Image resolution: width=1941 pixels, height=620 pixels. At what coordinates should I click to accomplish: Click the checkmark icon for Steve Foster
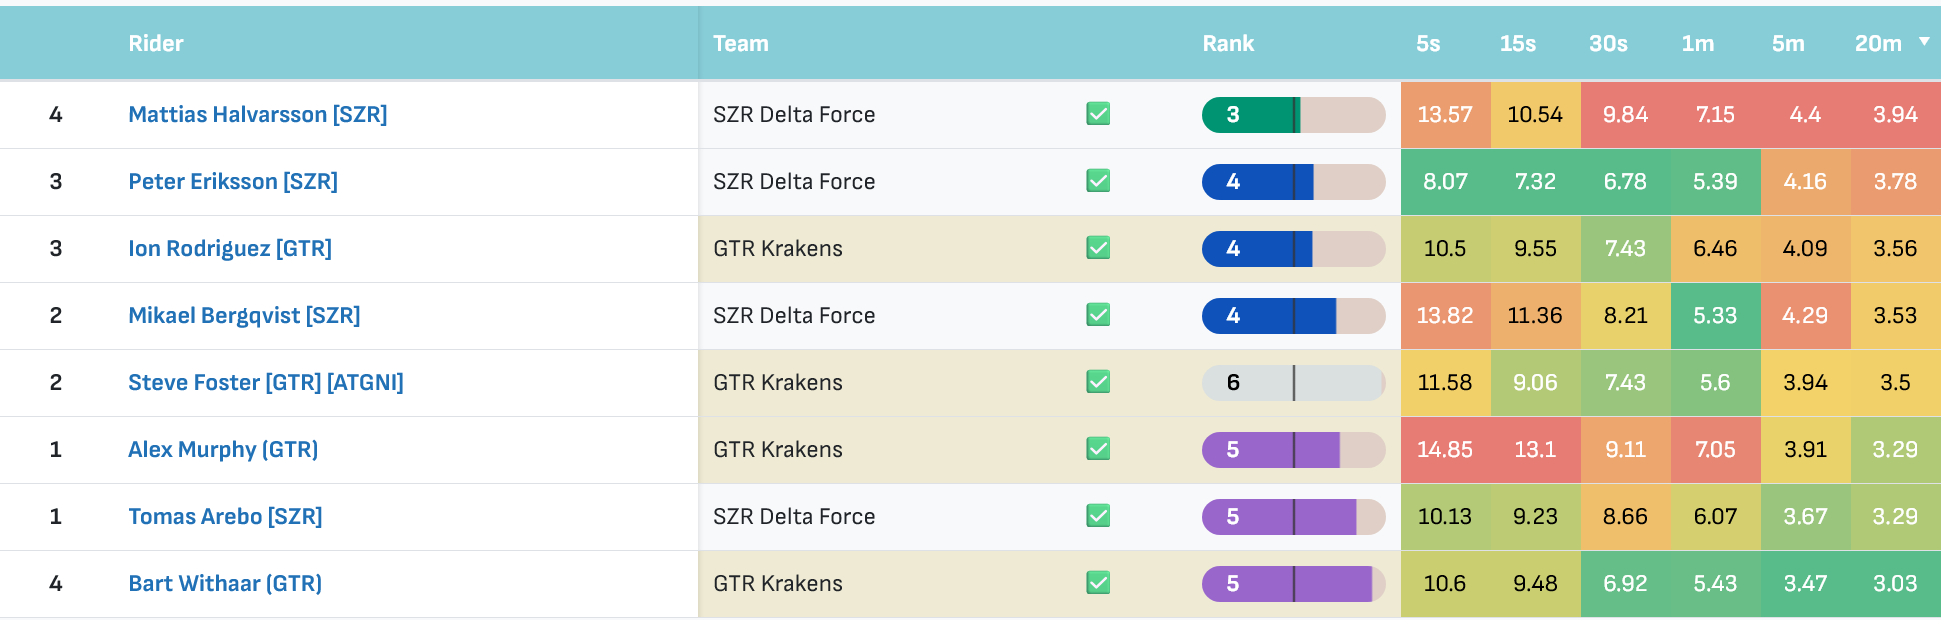point(1098,382)
